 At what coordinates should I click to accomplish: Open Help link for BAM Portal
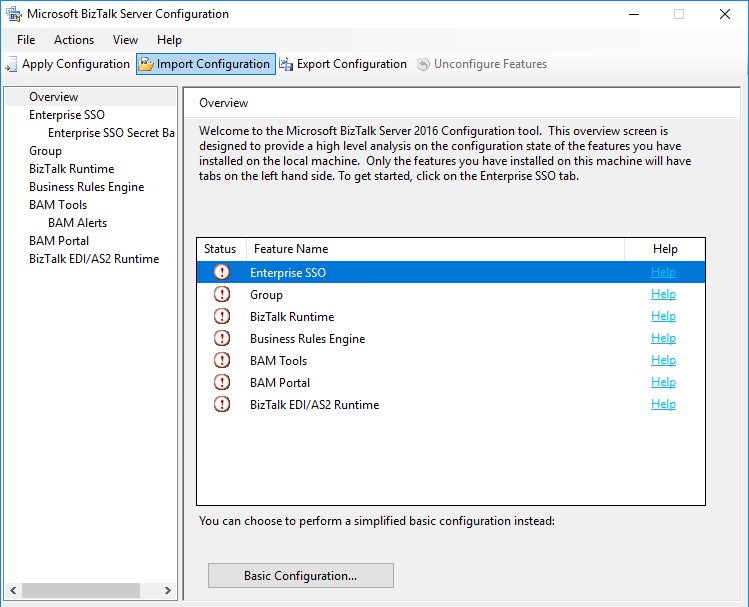pos(663,382)
